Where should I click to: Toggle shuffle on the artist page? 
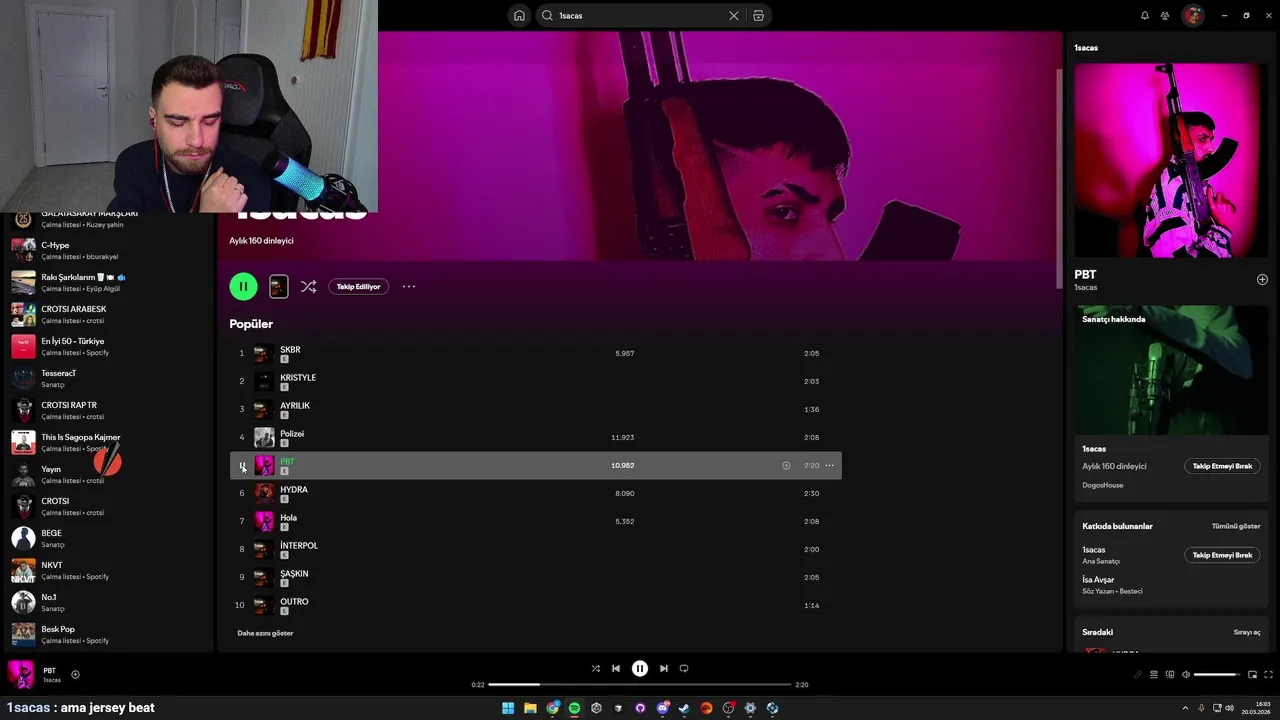pyautogui.click(x=308, y=286)
